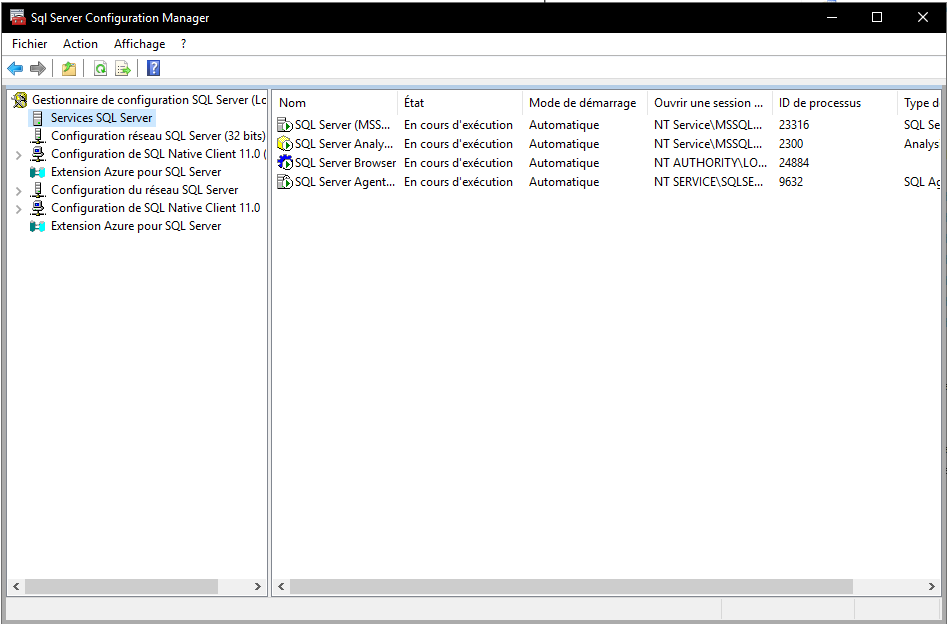Click icon of the first Extension Azure pour SQL Server
The height and width of the screenshot is (624, 947).
pos(38,172)
